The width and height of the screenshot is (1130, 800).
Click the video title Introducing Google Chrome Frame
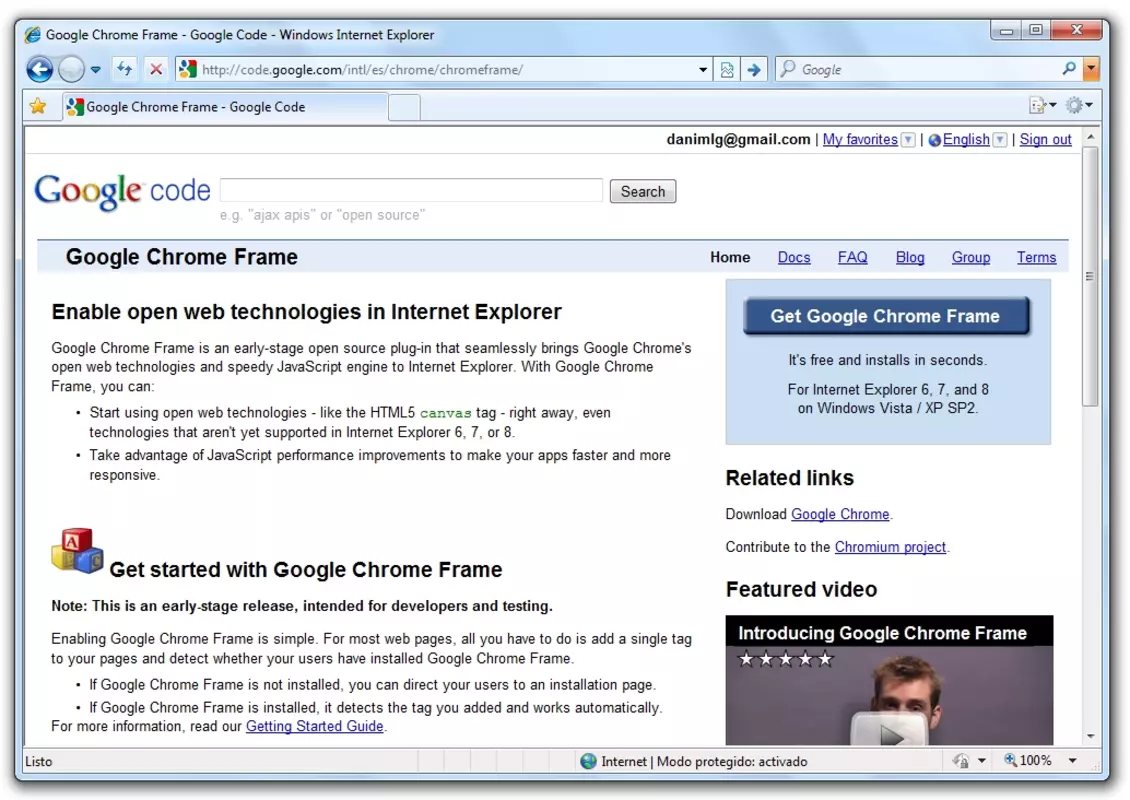tap(882, 633)
